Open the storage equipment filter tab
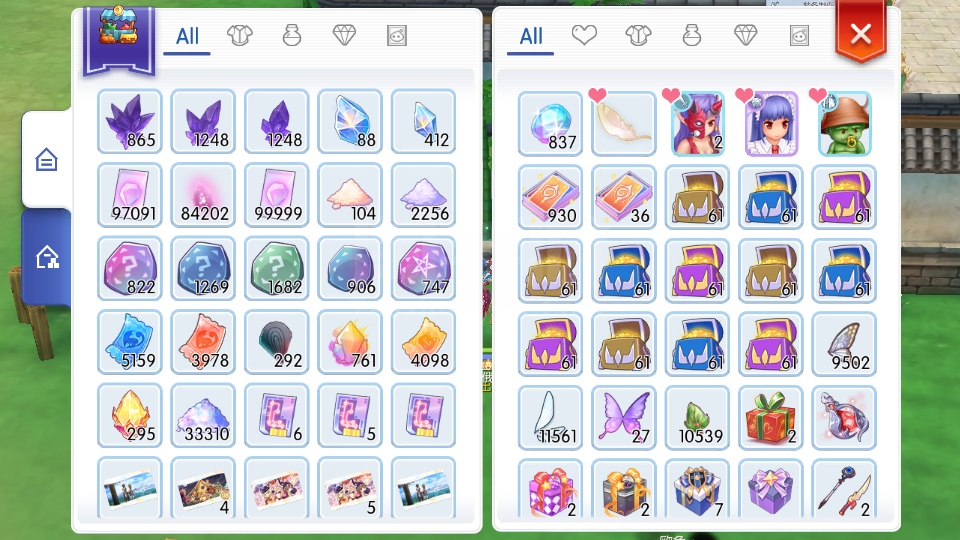The width and height of the screenshot is (960, 540). coord(239,36)
